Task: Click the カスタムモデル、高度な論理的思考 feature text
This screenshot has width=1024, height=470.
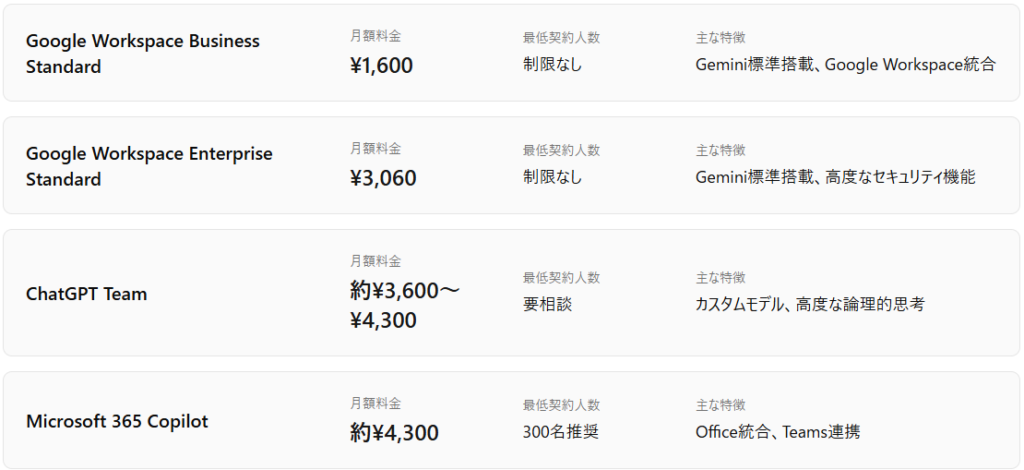Action: pos(810,304)
